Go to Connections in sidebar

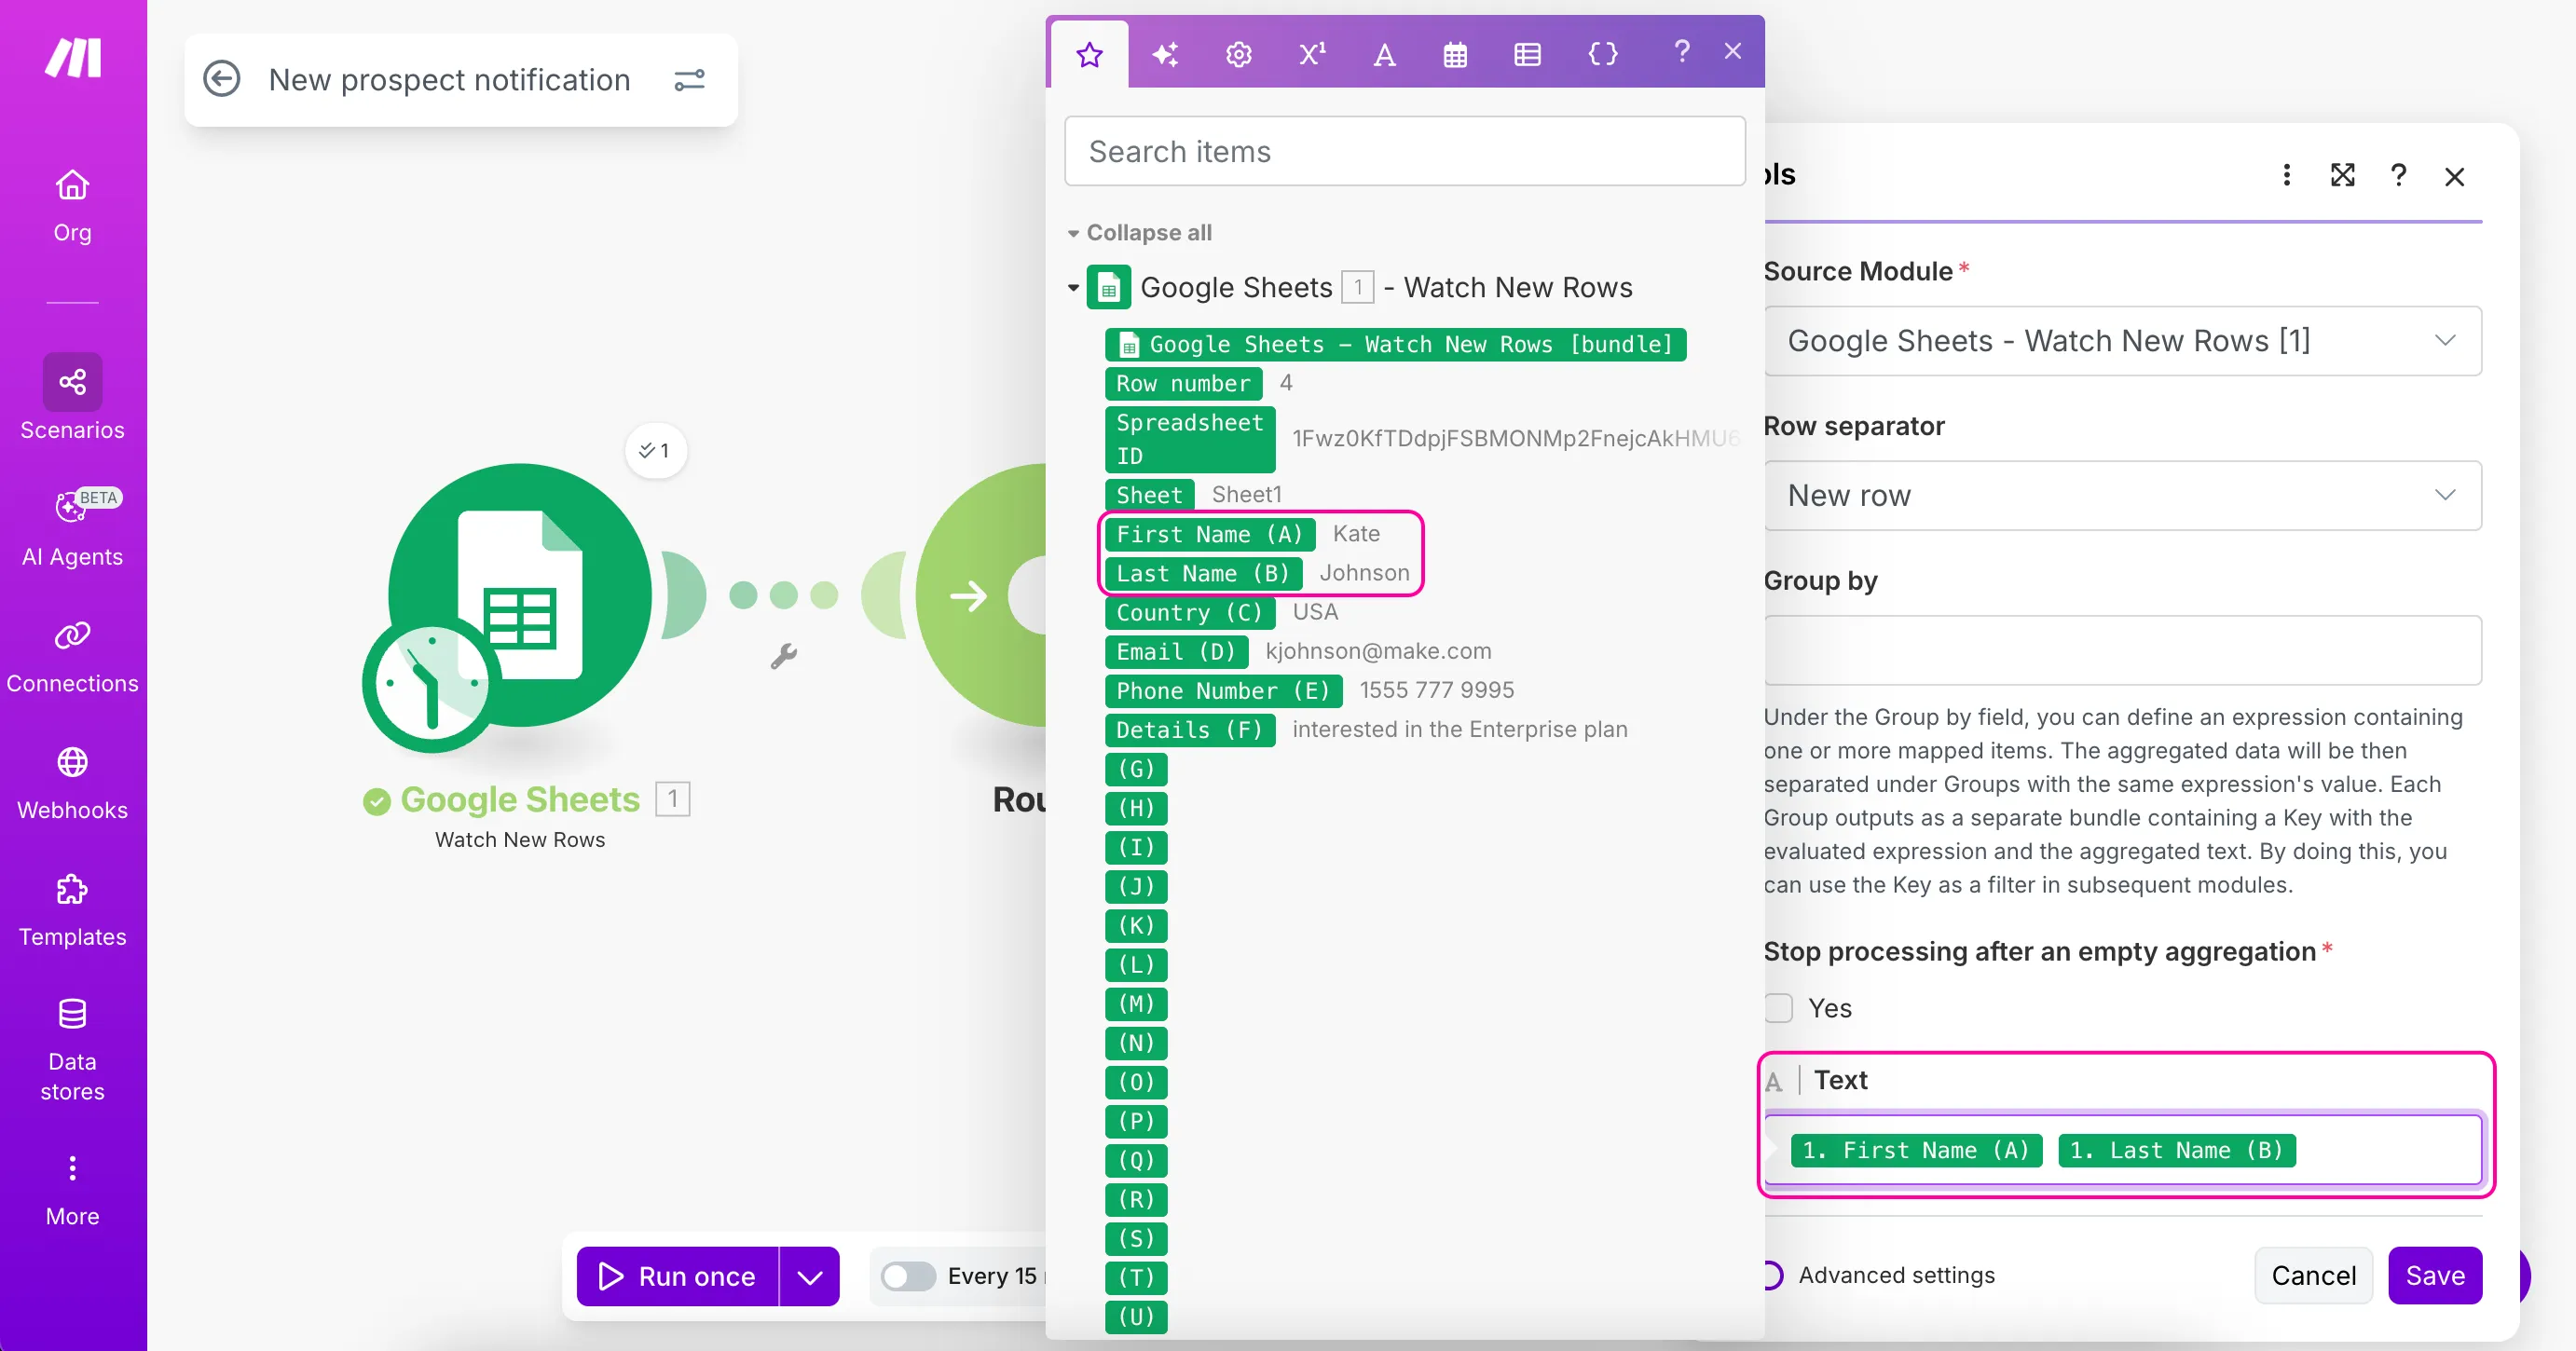pyautogui.click(x=72, y=655)
